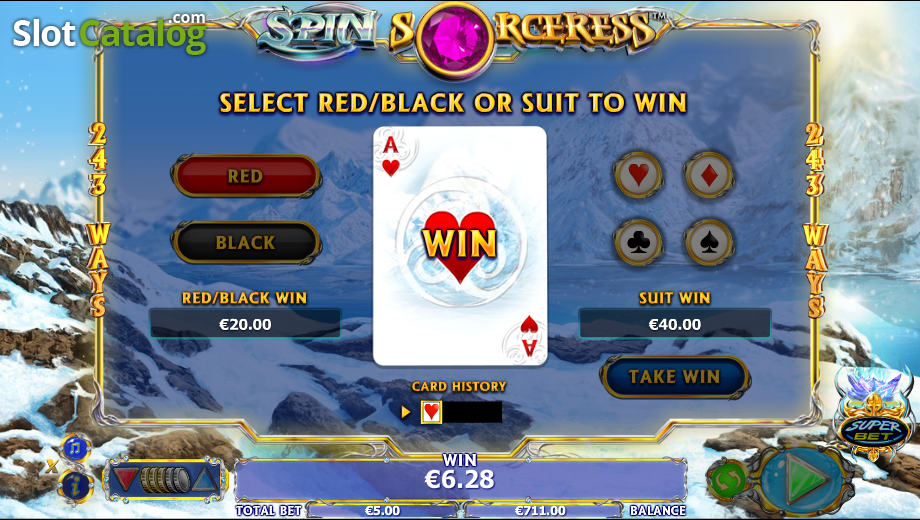This screenshot has width=920, height=520.
Task: Click the pink gem in title logo
Action: point(451,39)
